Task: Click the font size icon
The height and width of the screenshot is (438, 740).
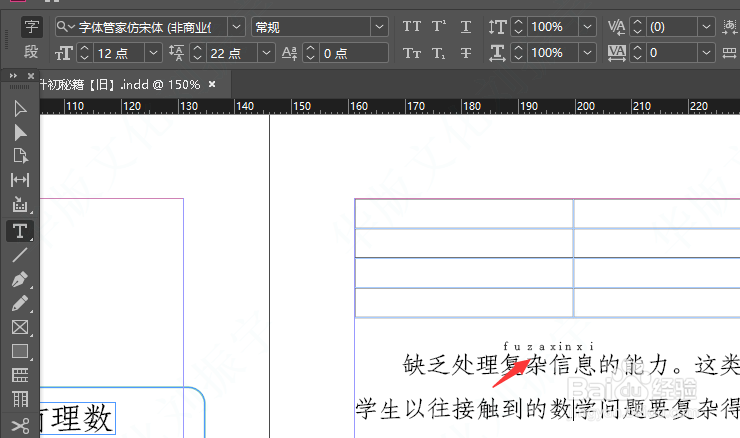Action: click(x=64, y=53)
